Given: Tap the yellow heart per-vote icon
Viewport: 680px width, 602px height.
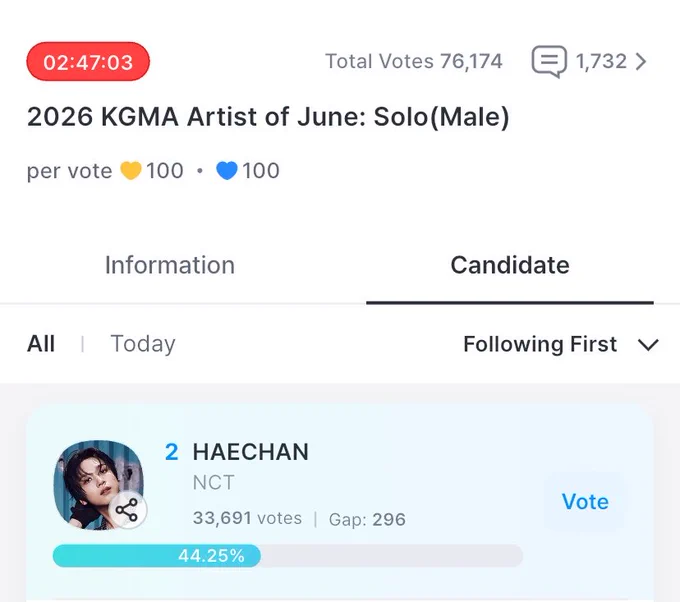Looking at the screenshot, I should (131, 170).
